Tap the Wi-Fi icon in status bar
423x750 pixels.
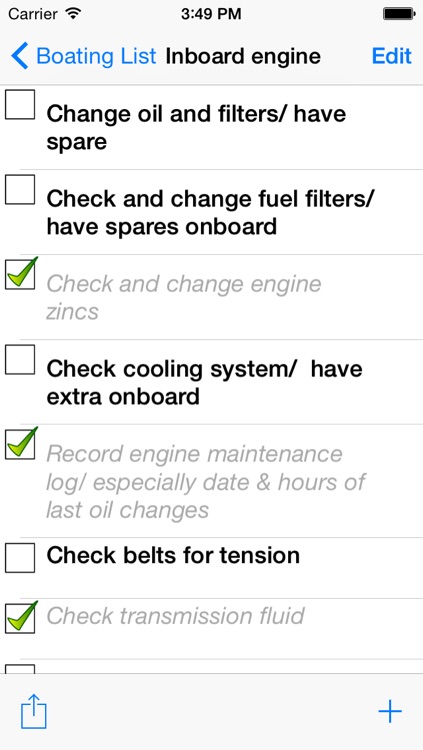73,13
